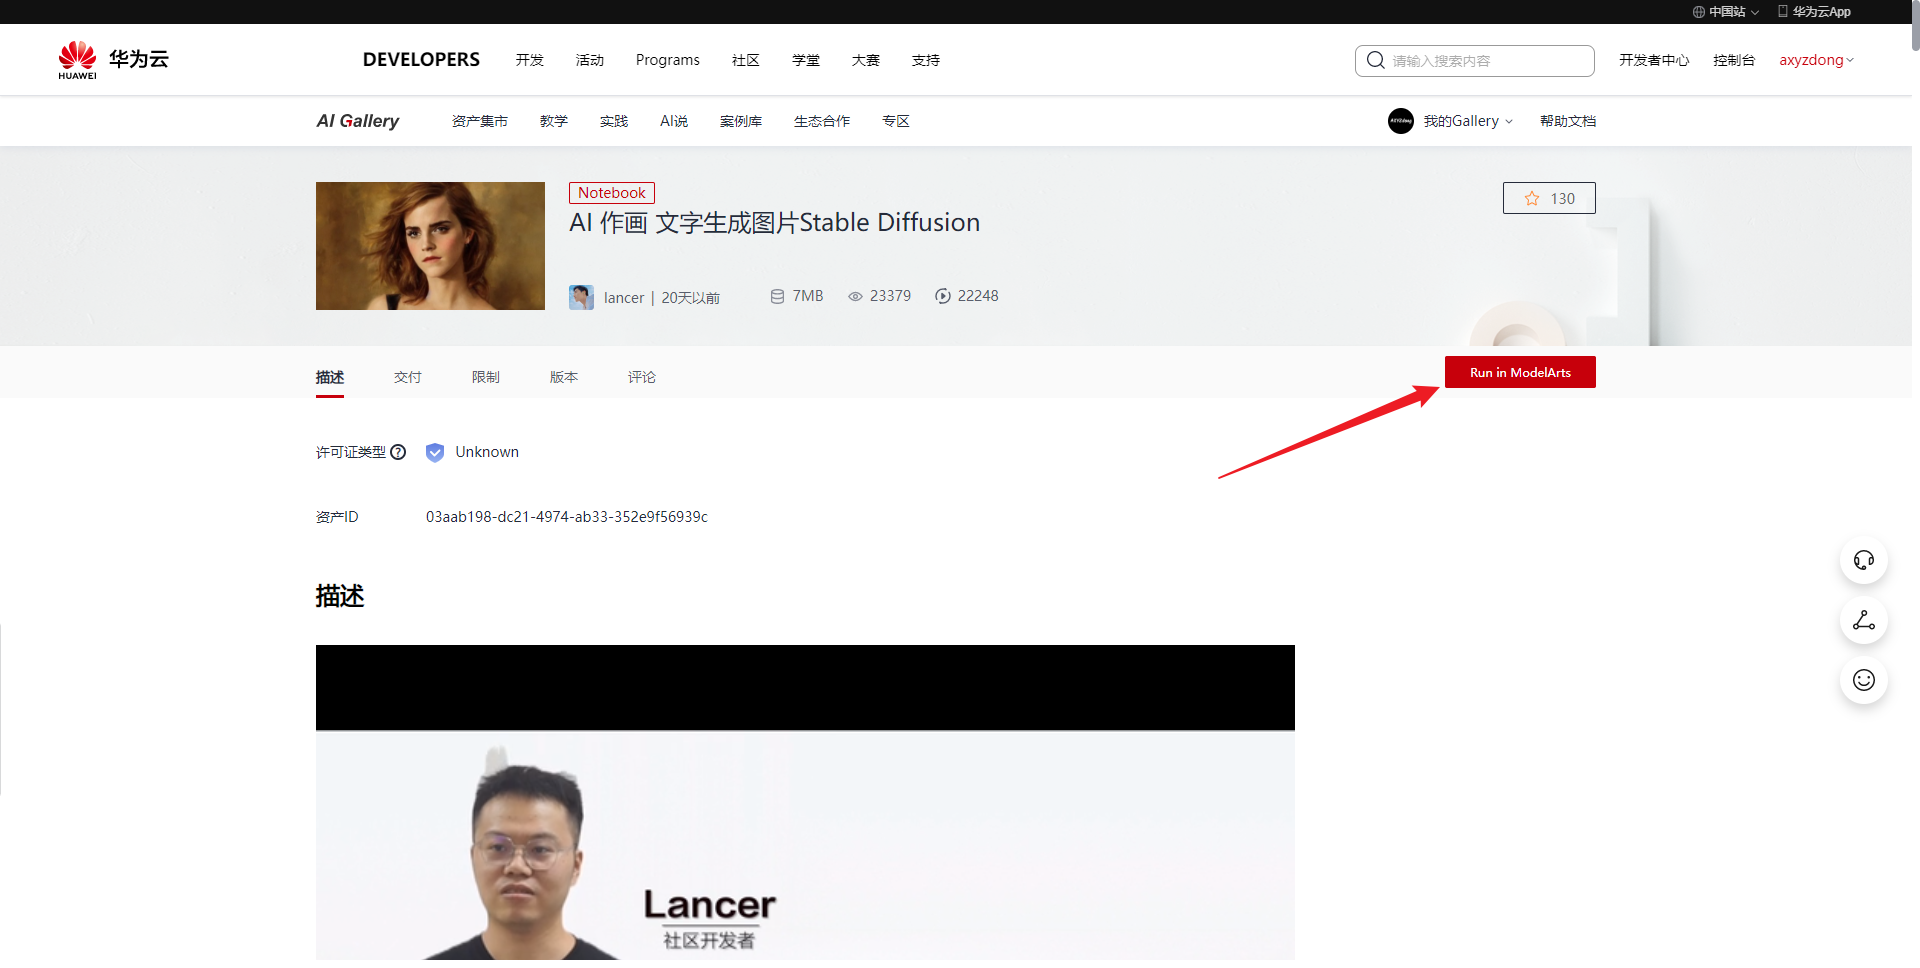Click the AI Gallery logo text
The height and width of the screenshot is (968, 1920).
click(358, 121)
